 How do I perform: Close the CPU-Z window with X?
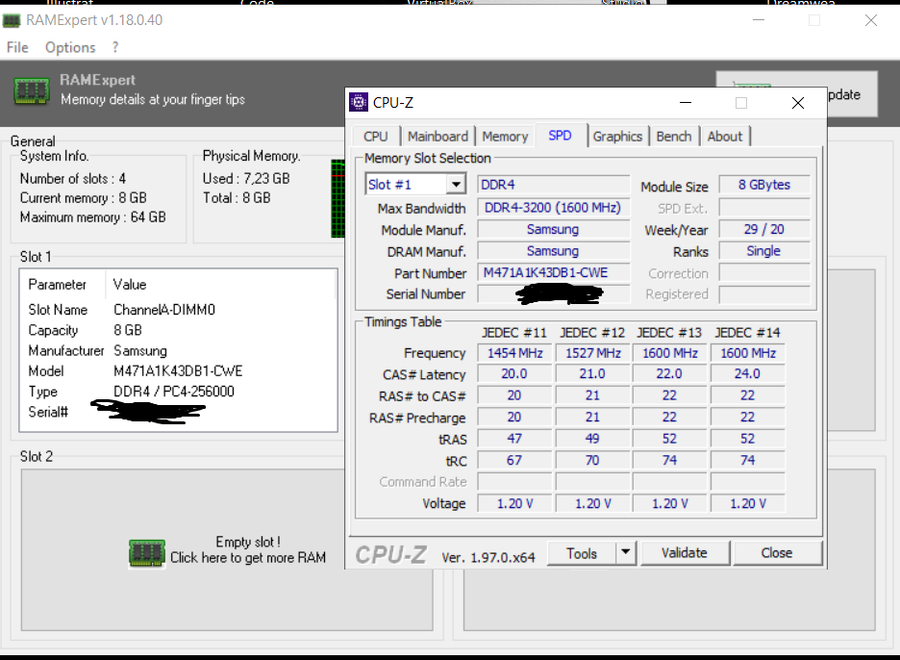(x=798, y=103)
